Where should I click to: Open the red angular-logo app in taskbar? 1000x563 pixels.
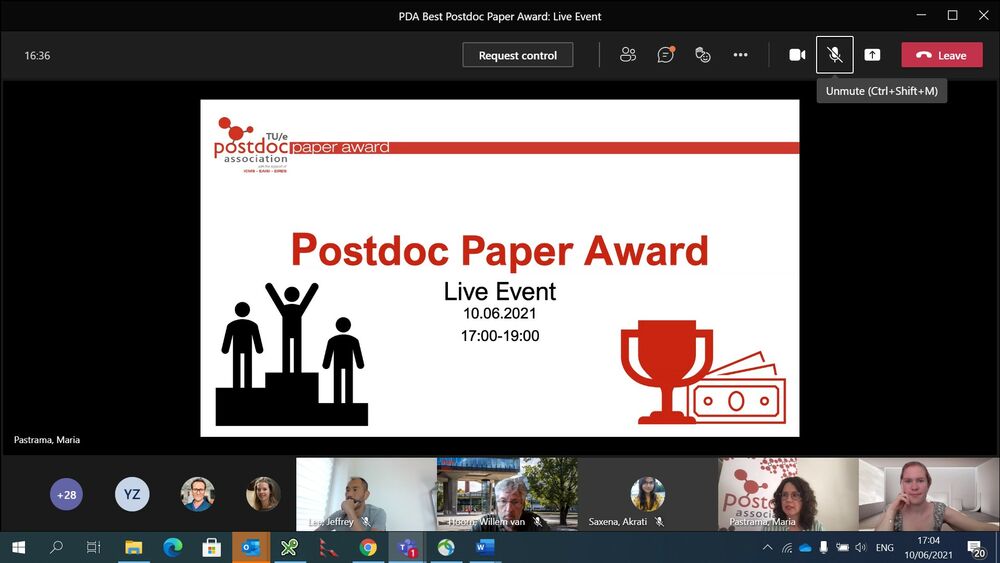point(328,547)
